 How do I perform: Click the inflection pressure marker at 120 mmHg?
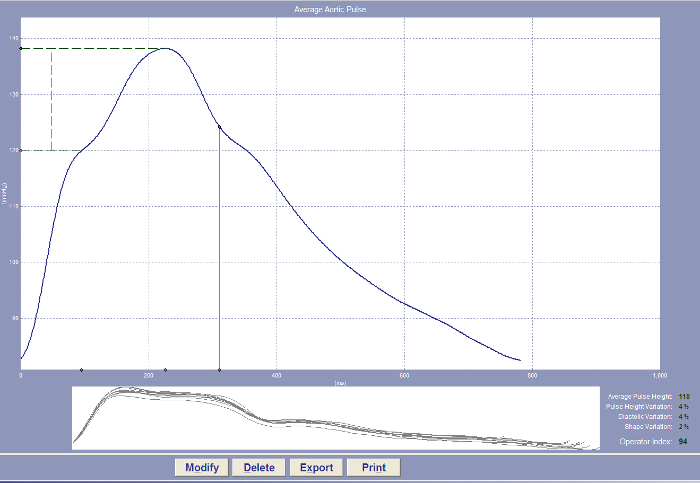point(21,150)
